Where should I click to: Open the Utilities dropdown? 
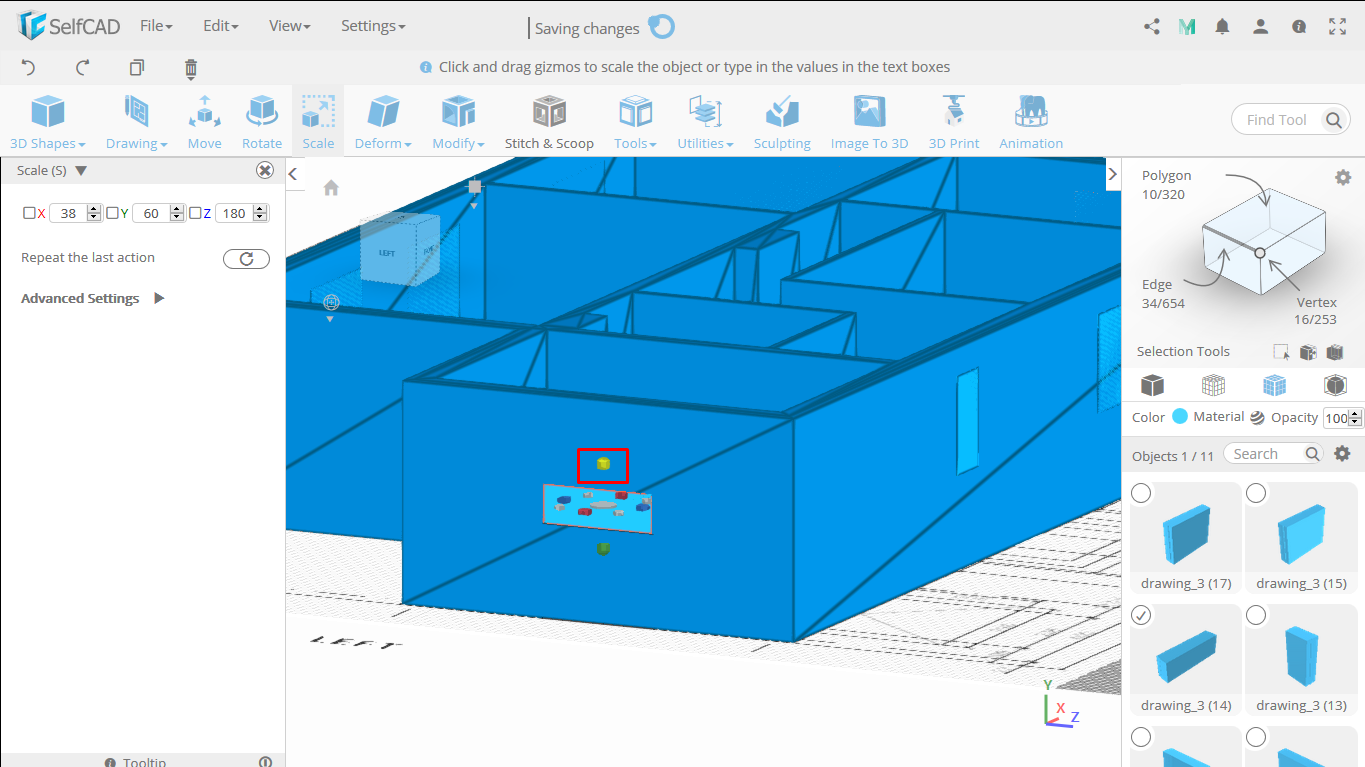(705, 121)
